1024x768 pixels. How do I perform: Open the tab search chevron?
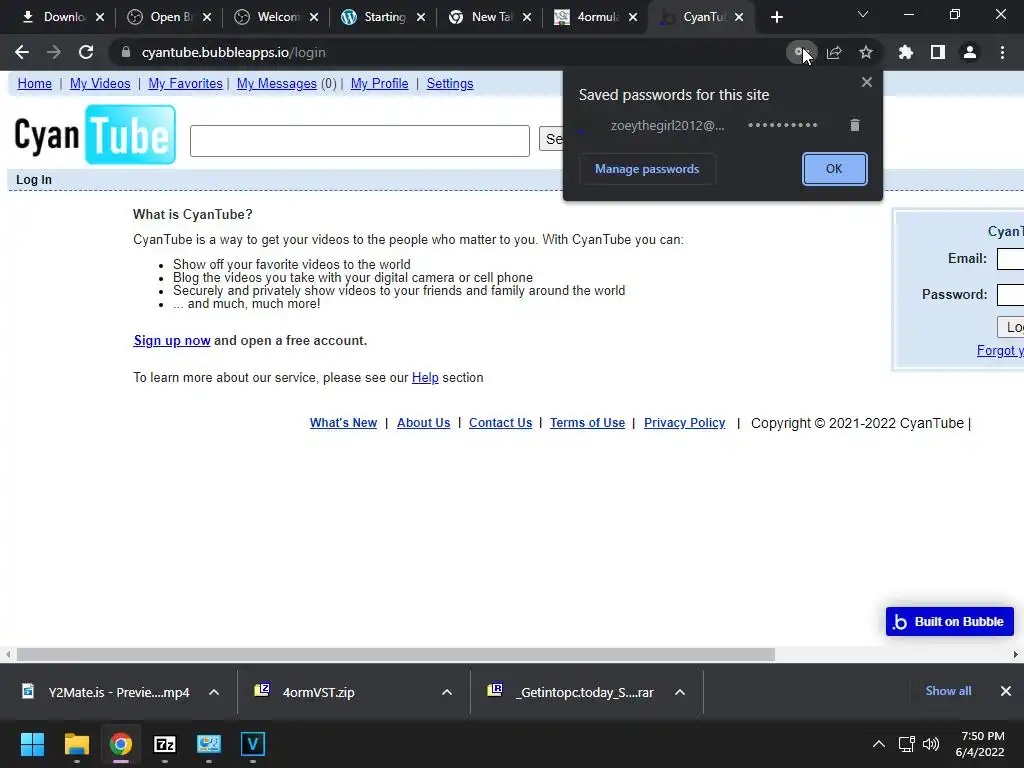click(x=863, y=14)
